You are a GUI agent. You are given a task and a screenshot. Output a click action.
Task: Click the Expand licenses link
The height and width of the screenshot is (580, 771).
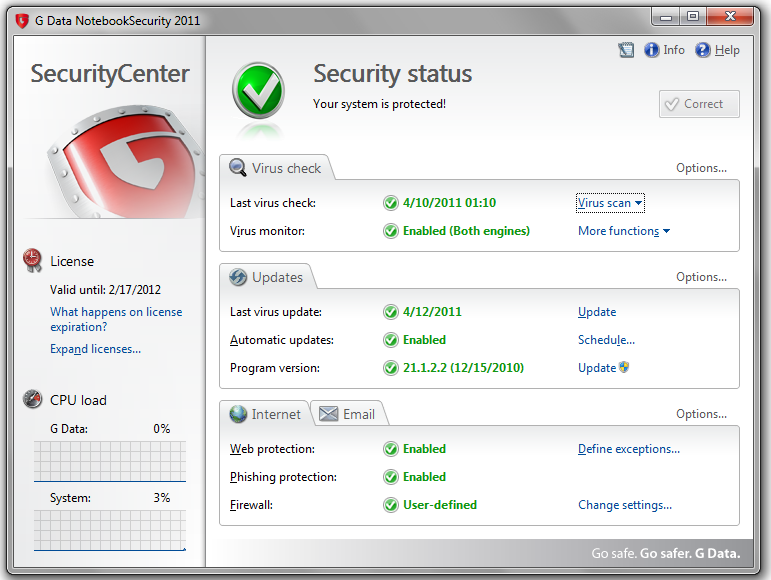95,349
